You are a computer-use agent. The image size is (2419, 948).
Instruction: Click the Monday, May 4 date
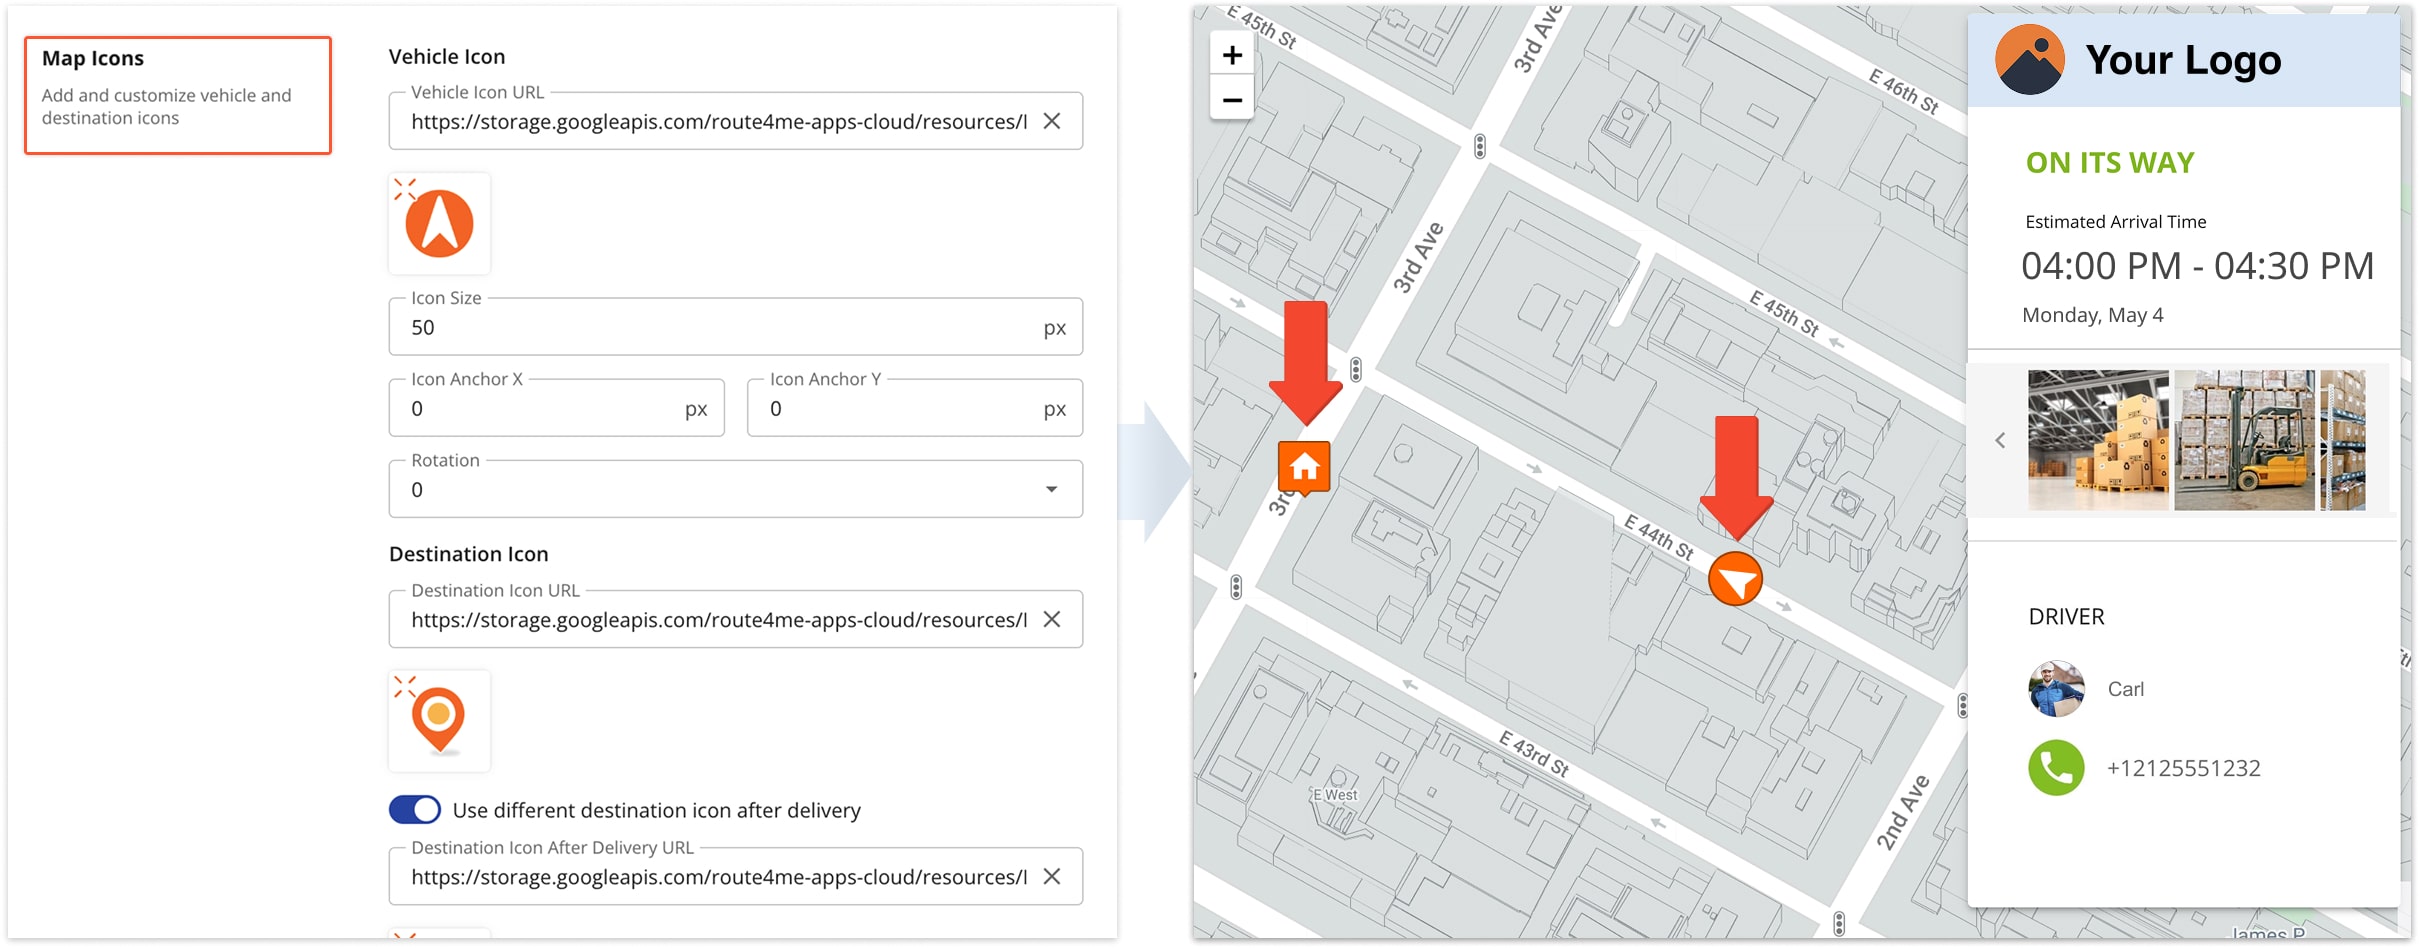coord(2092,315)
